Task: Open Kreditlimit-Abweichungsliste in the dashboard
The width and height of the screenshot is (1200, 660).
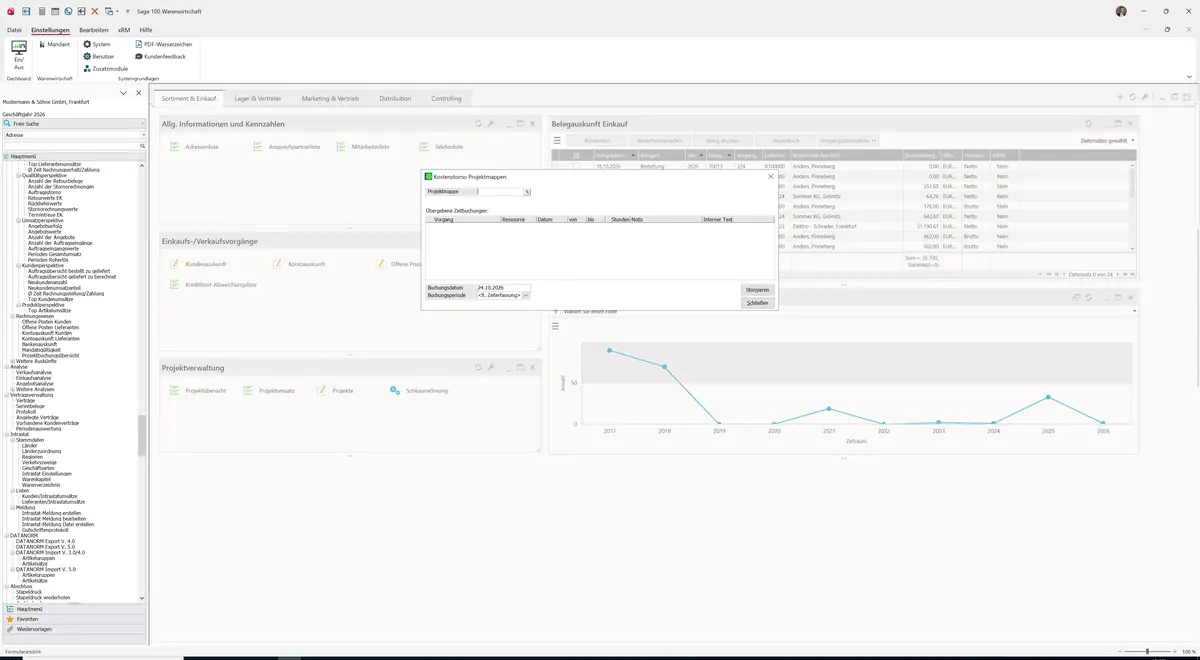Action: [214, 285]
